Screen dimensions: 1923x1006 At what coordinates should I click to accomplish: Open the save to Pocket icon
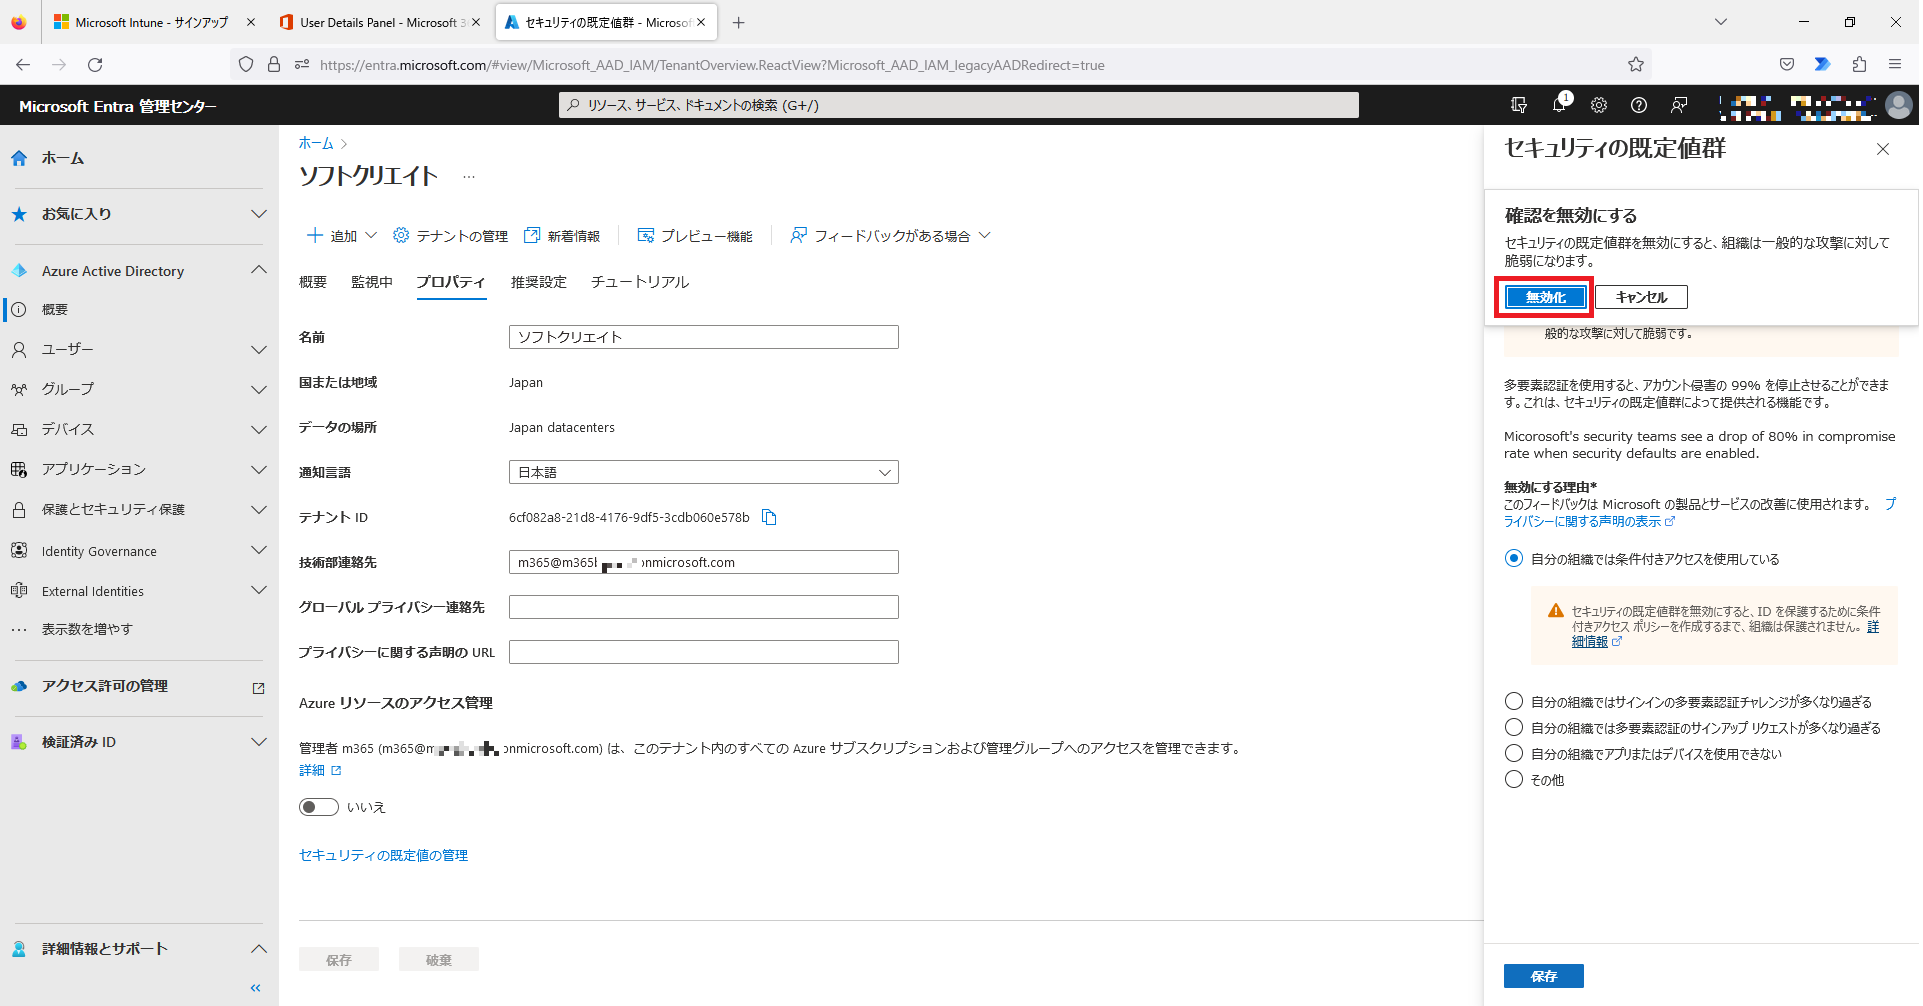coord(1787,65)
